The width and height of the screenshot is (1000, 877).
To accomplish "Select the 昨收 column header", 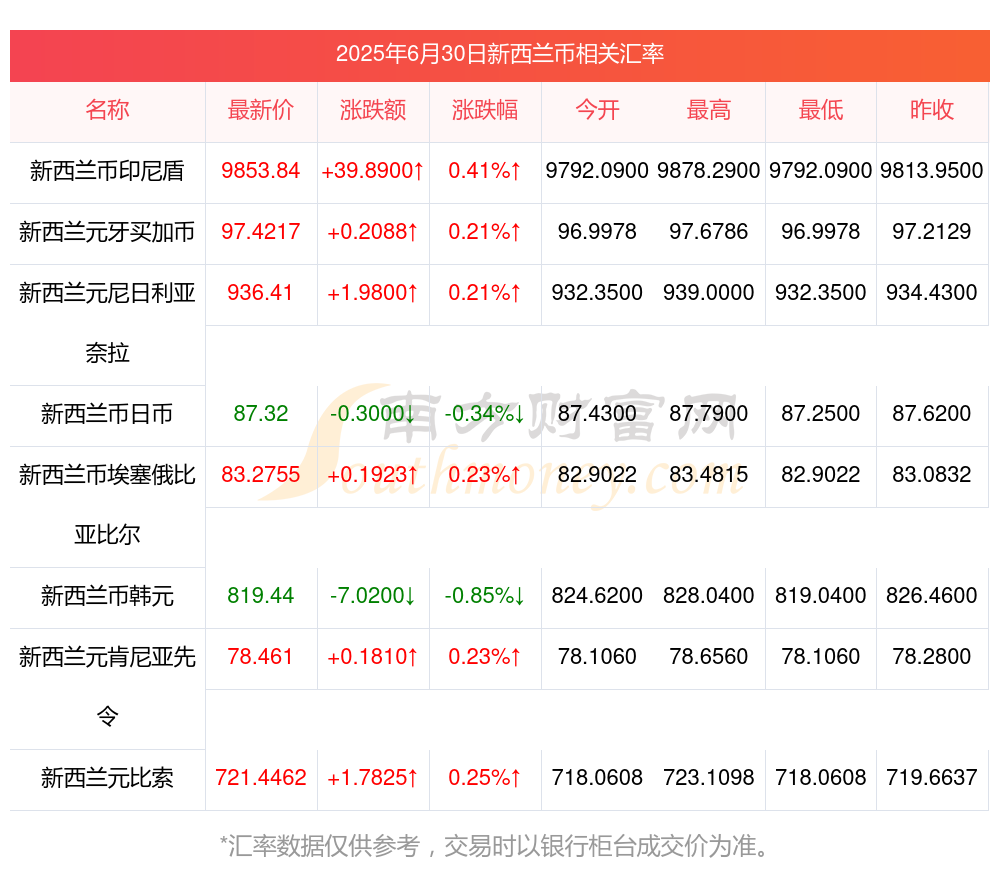I will pyautogui.click(x=932, y=110).
